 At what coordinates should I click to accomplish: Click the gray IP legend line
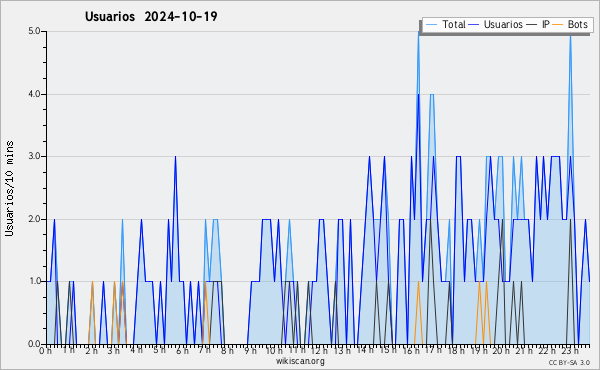tap(532, 25)
